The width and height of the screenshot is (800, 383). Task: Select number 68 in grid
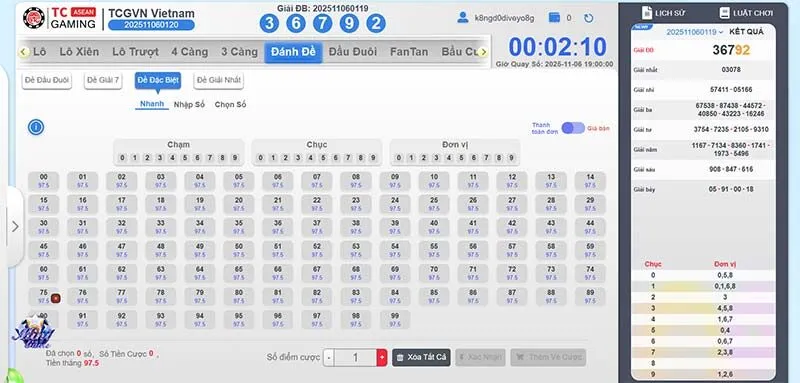coord(356,273)
